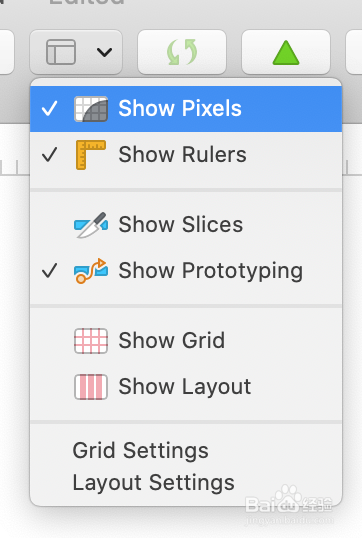
Task: Click the ruler strip right of menu
Action: 352,168
